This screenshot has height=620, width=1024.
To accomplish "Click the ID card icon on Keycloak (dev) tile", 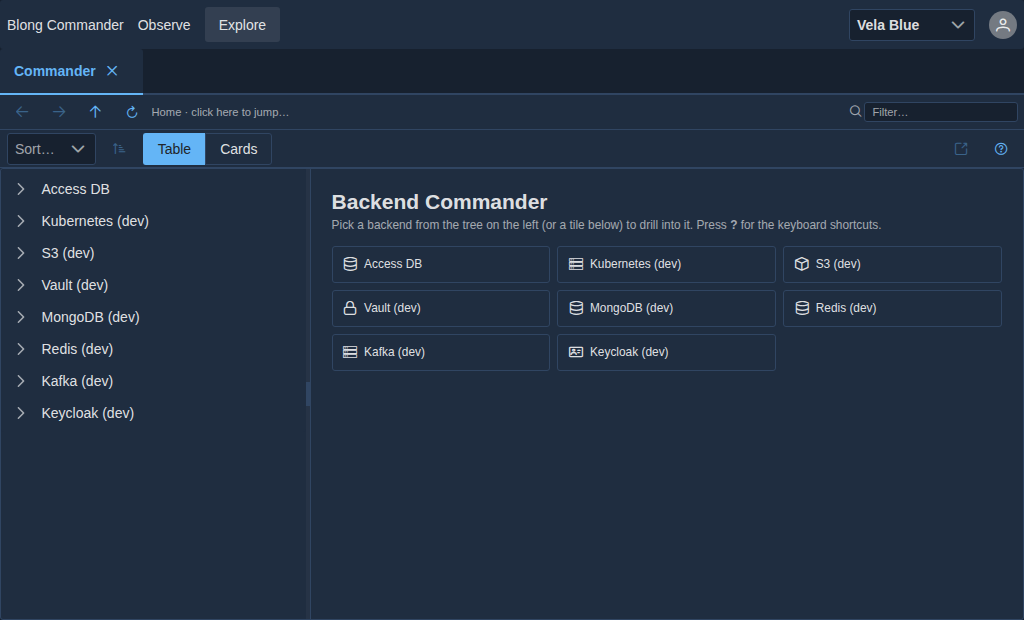I will click(x=576, y=352).
